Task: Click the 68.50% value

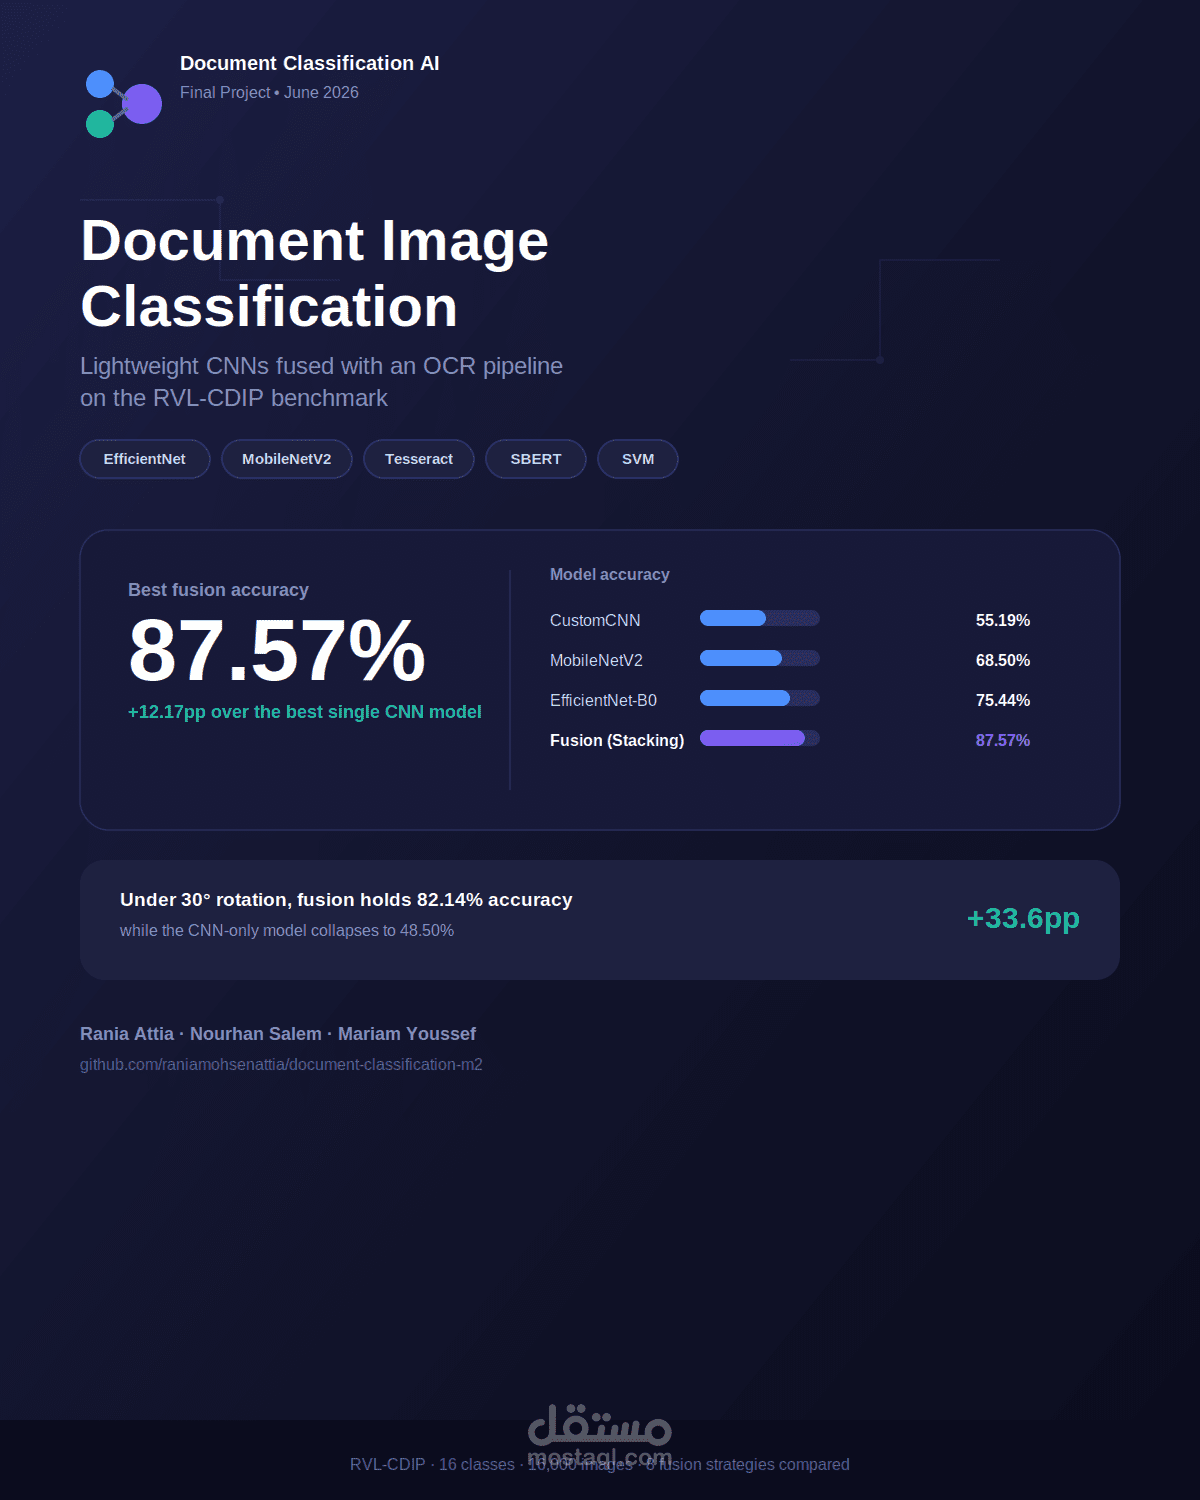Action: (1003, 660)
